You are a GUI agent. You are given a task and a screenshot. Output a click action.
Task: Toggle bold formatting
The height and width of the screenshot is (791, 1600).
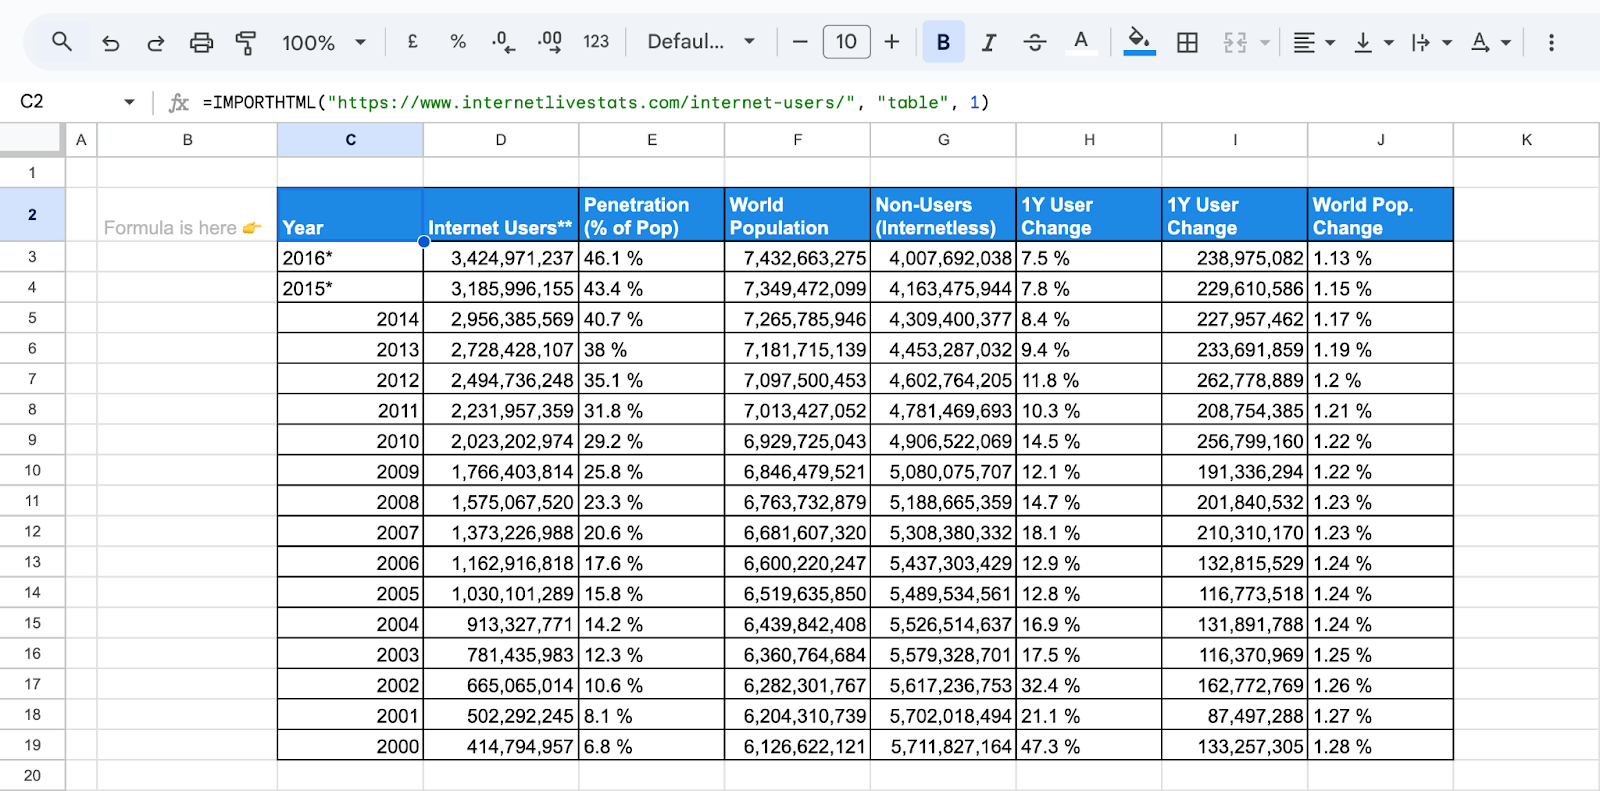943,42
